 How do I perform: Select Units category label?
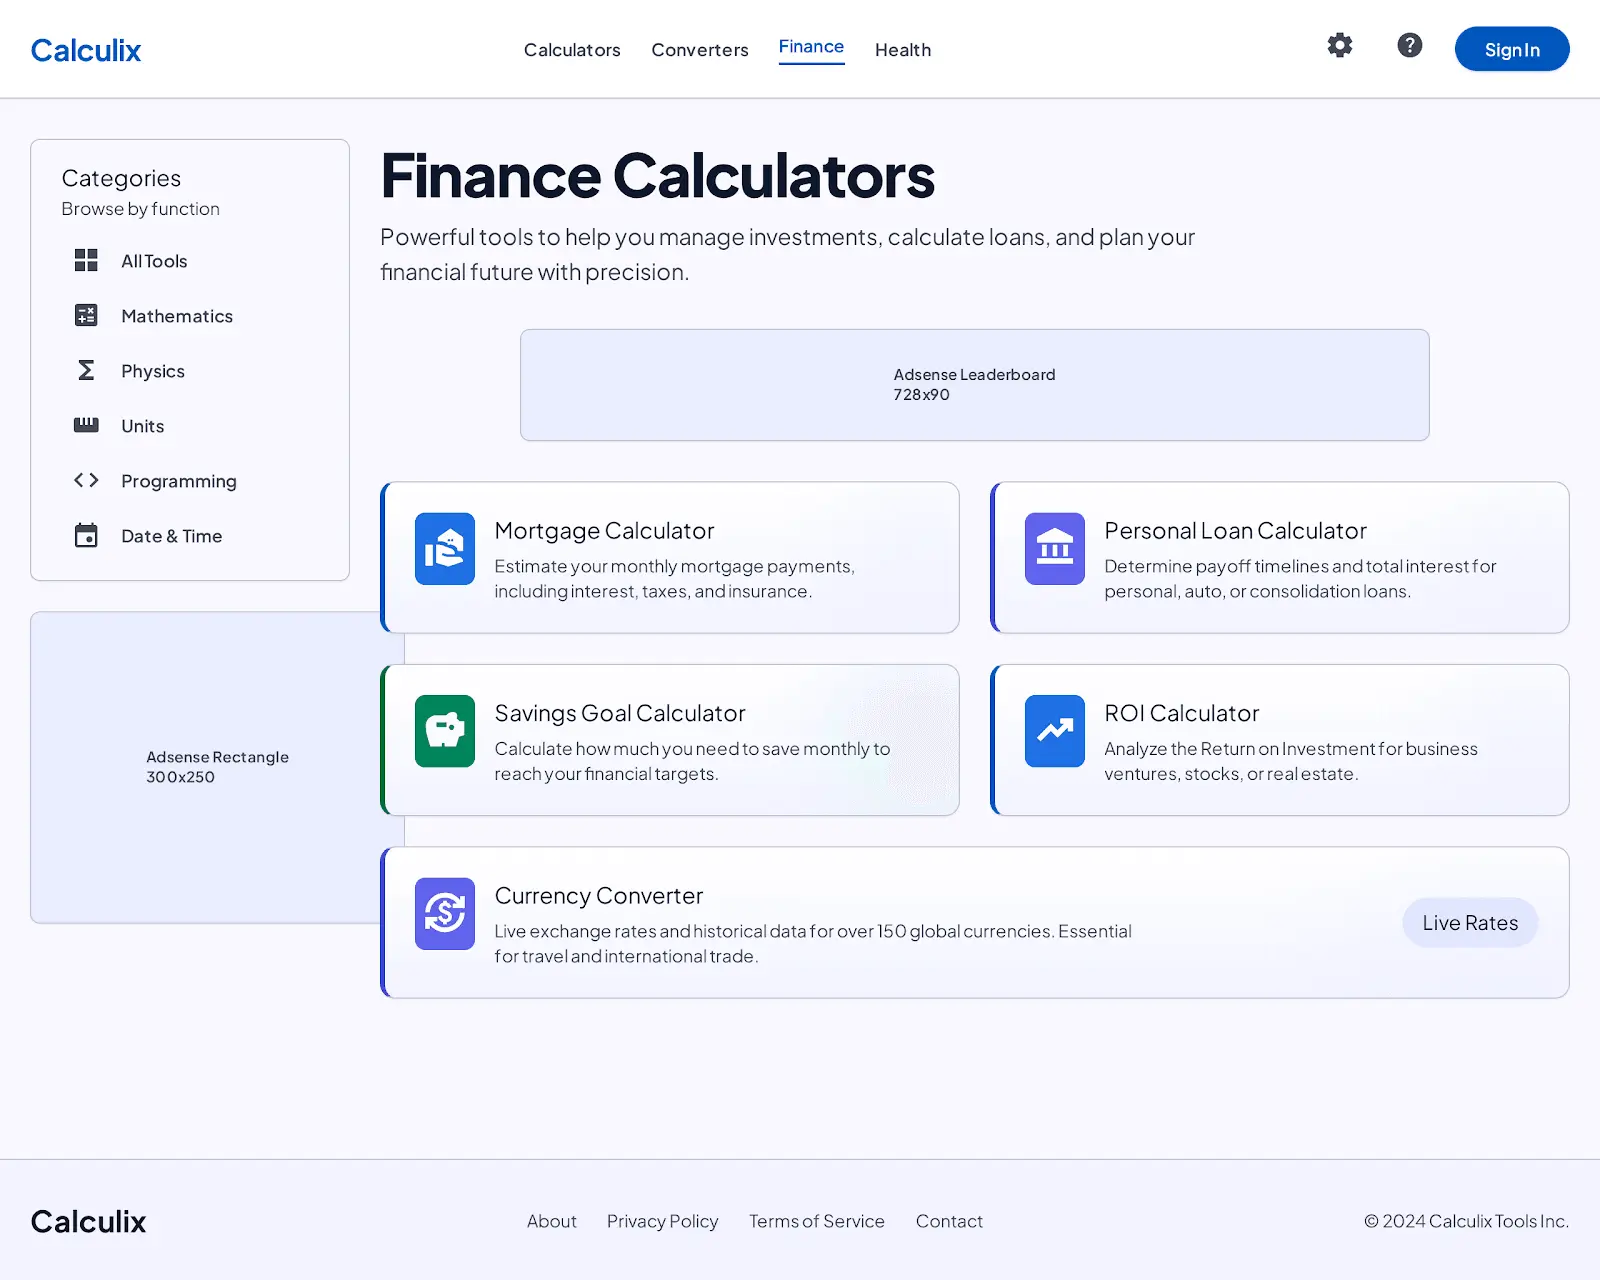click(x=143, y=426)
